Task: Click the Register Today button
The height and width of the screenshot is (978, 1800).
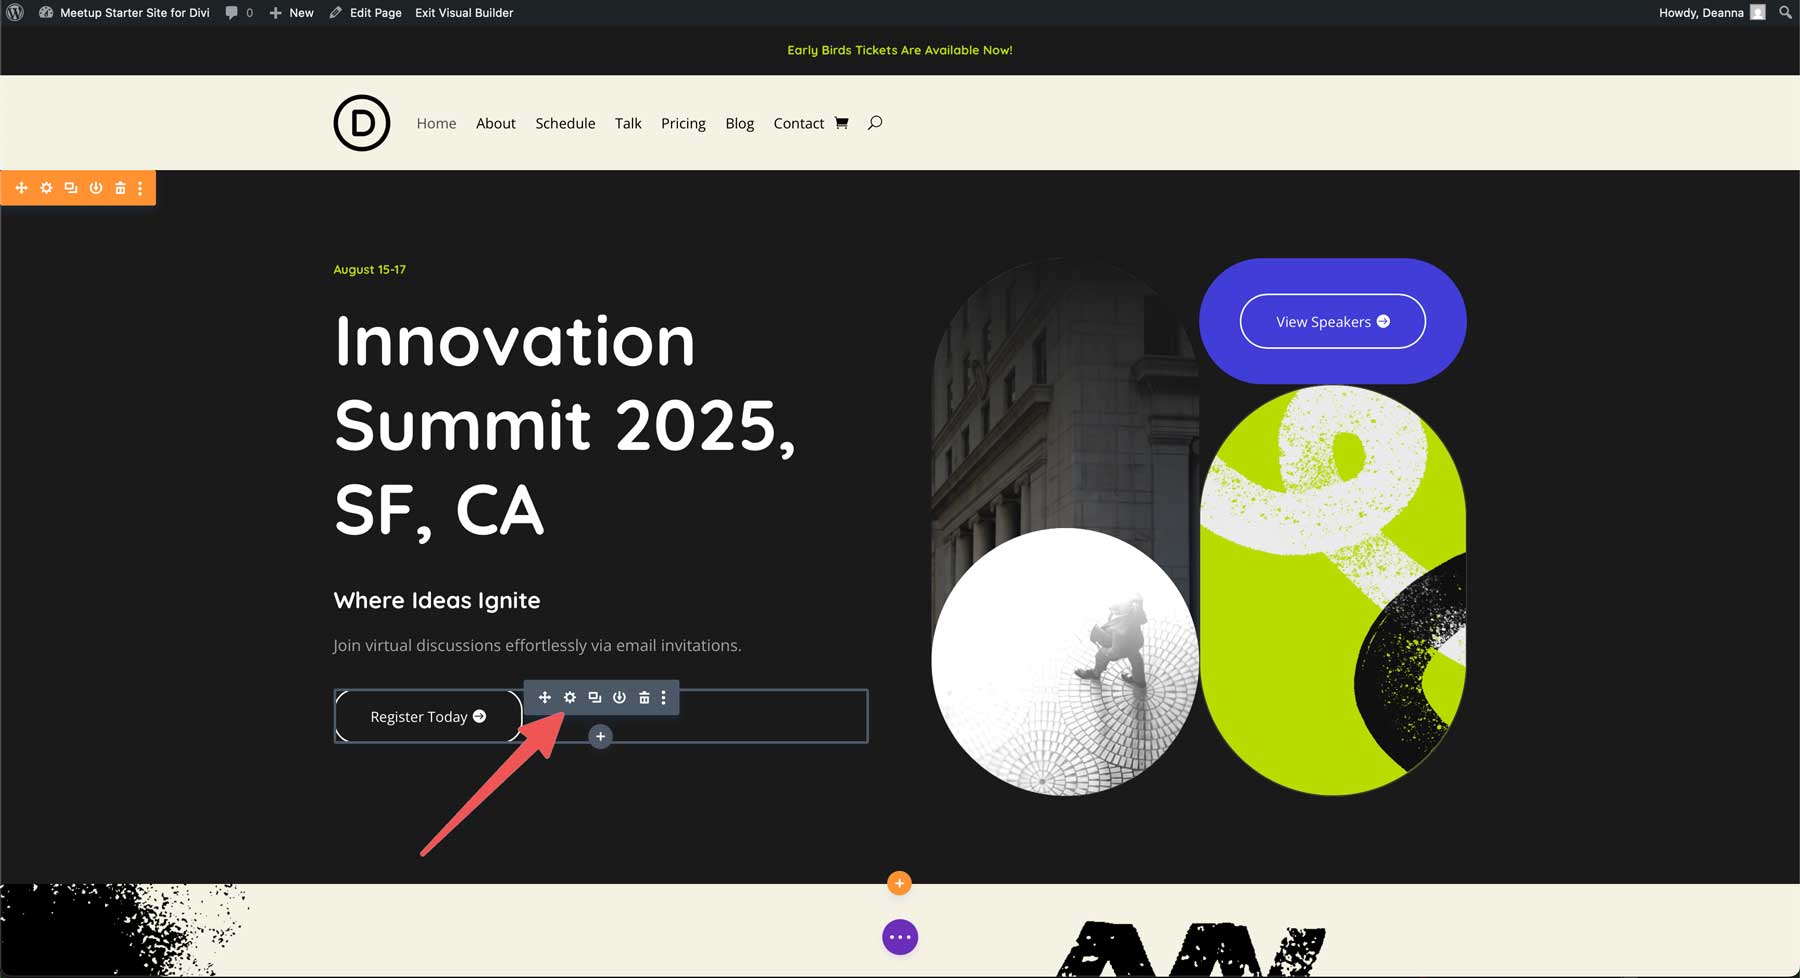Action: click(427, 716)
